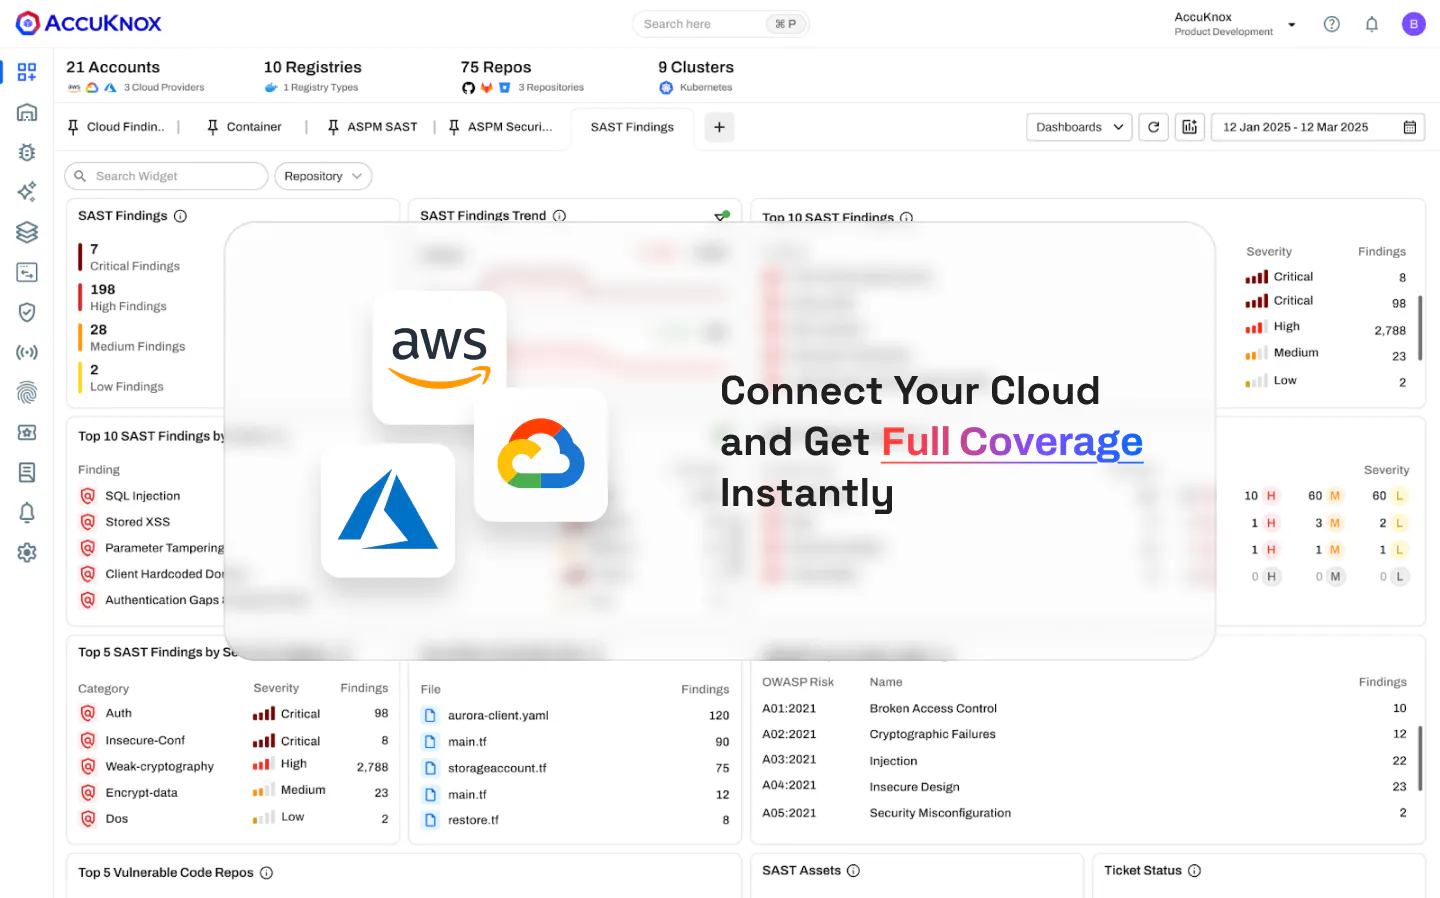Click the Full Coverage link text
Viewport: 1440px width, 898px height.
[1012, 441]
